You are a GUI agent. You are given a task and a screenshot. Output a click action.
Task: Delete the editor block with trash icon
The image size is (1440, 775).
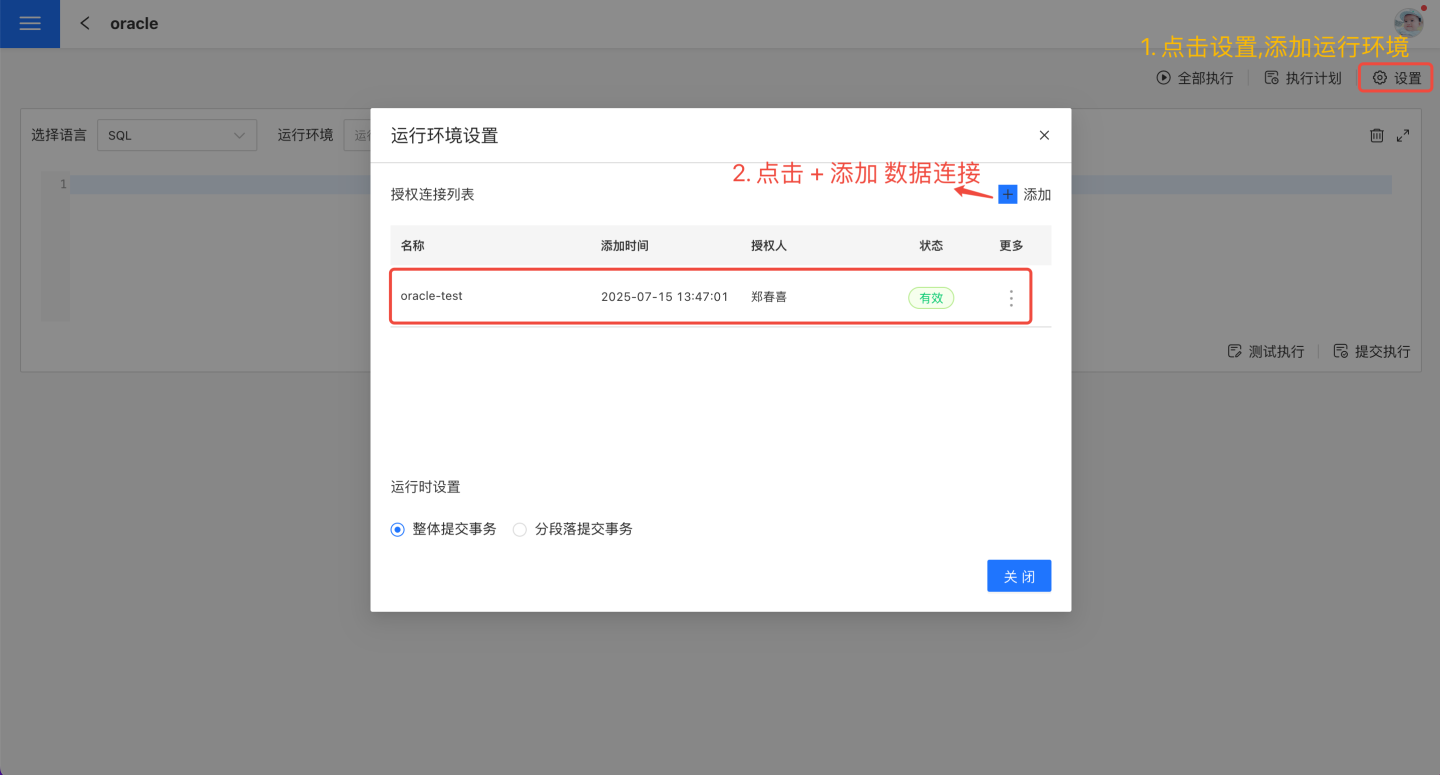1377,135
